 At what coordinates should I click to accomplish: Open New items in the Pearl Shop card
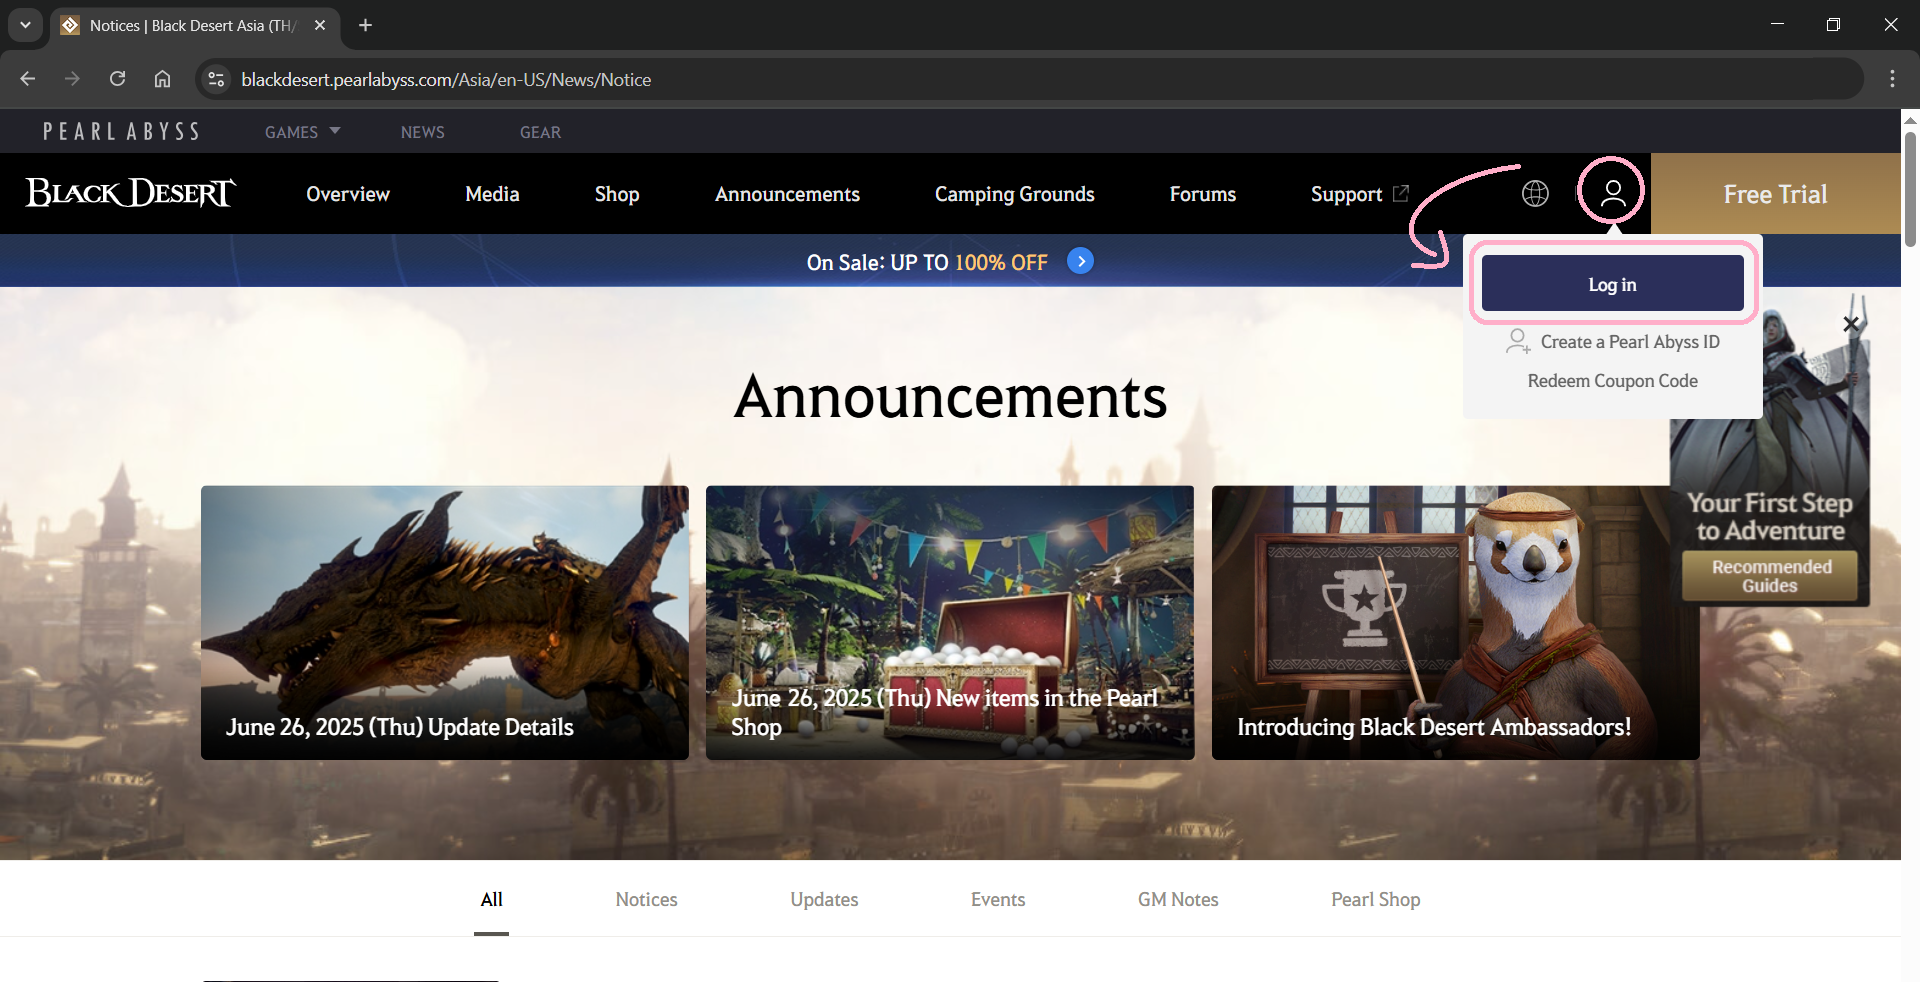click(950, 623)
